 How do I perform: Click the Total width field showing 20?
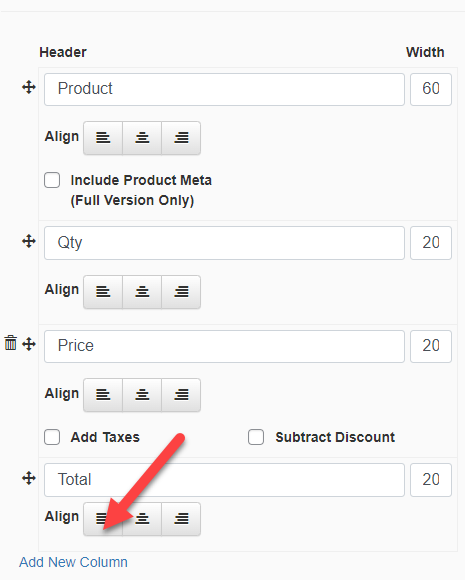tap(431, 480)
